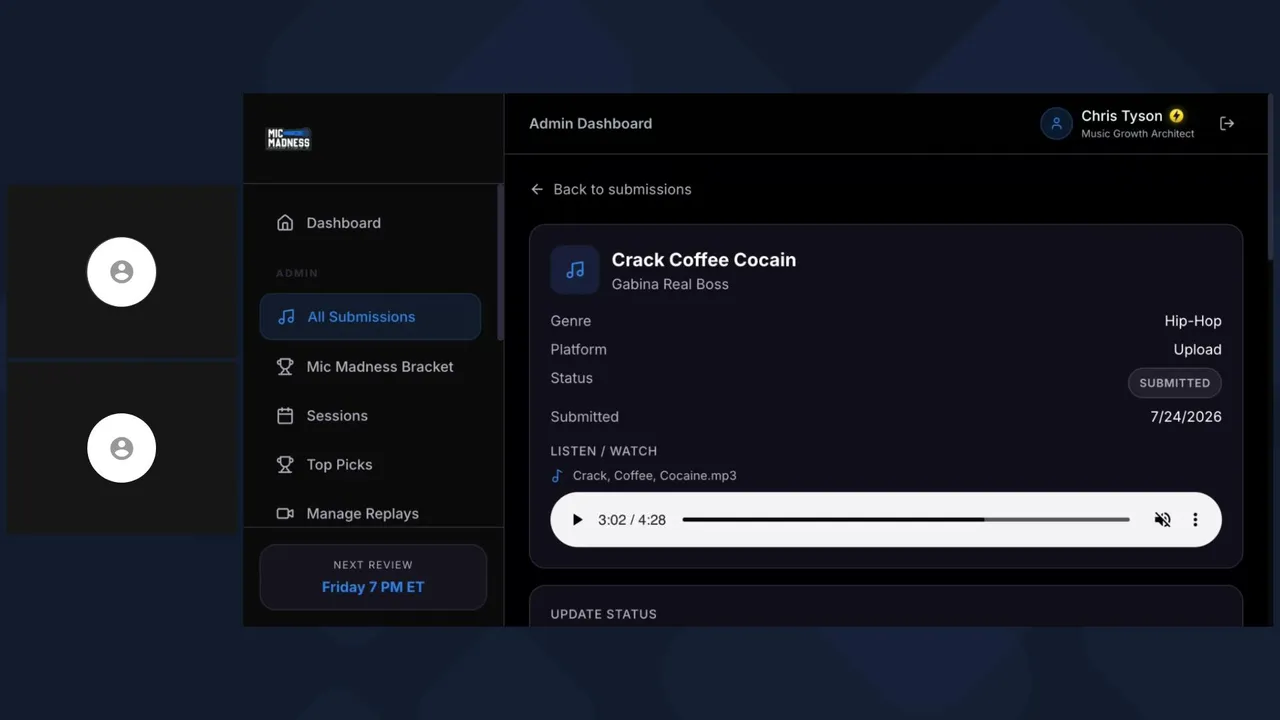1280x720 pixels.
Task: Click the LISTEN / WATCH label
Action: (x=604, y=451)
